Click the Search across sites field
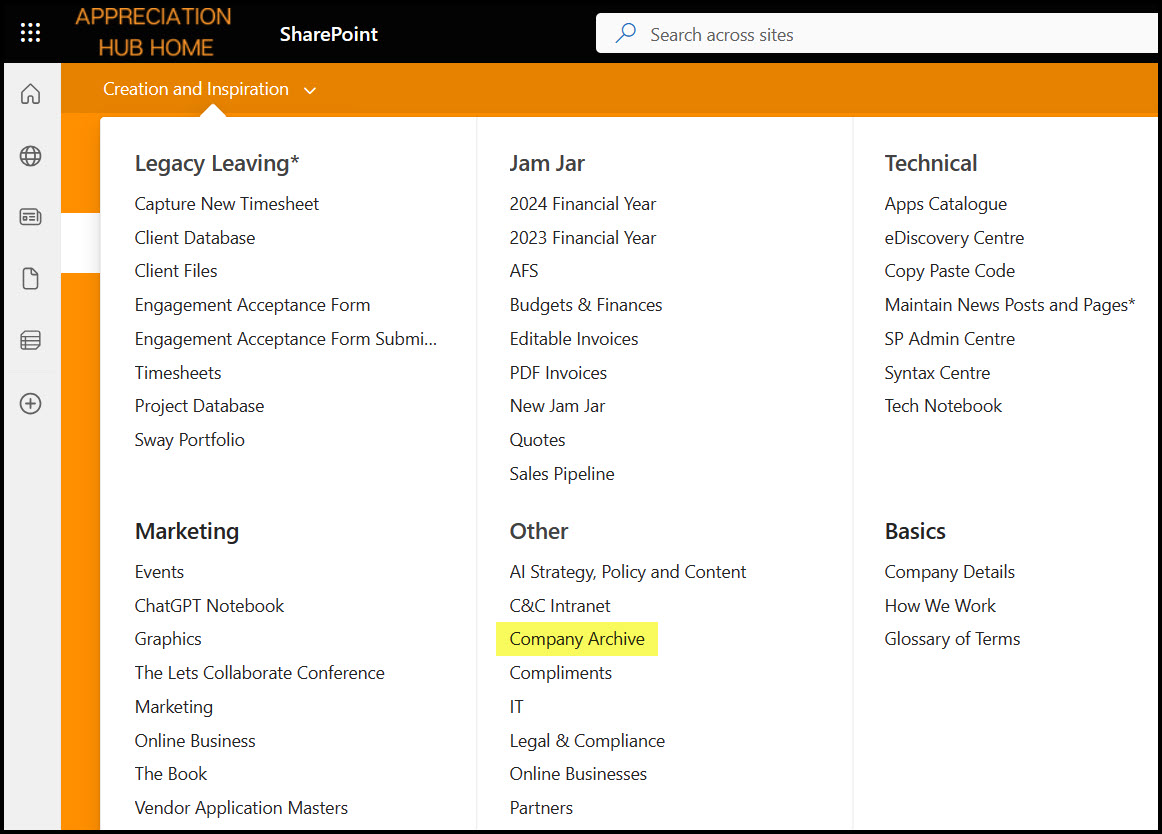 click(x=880, y=35)
